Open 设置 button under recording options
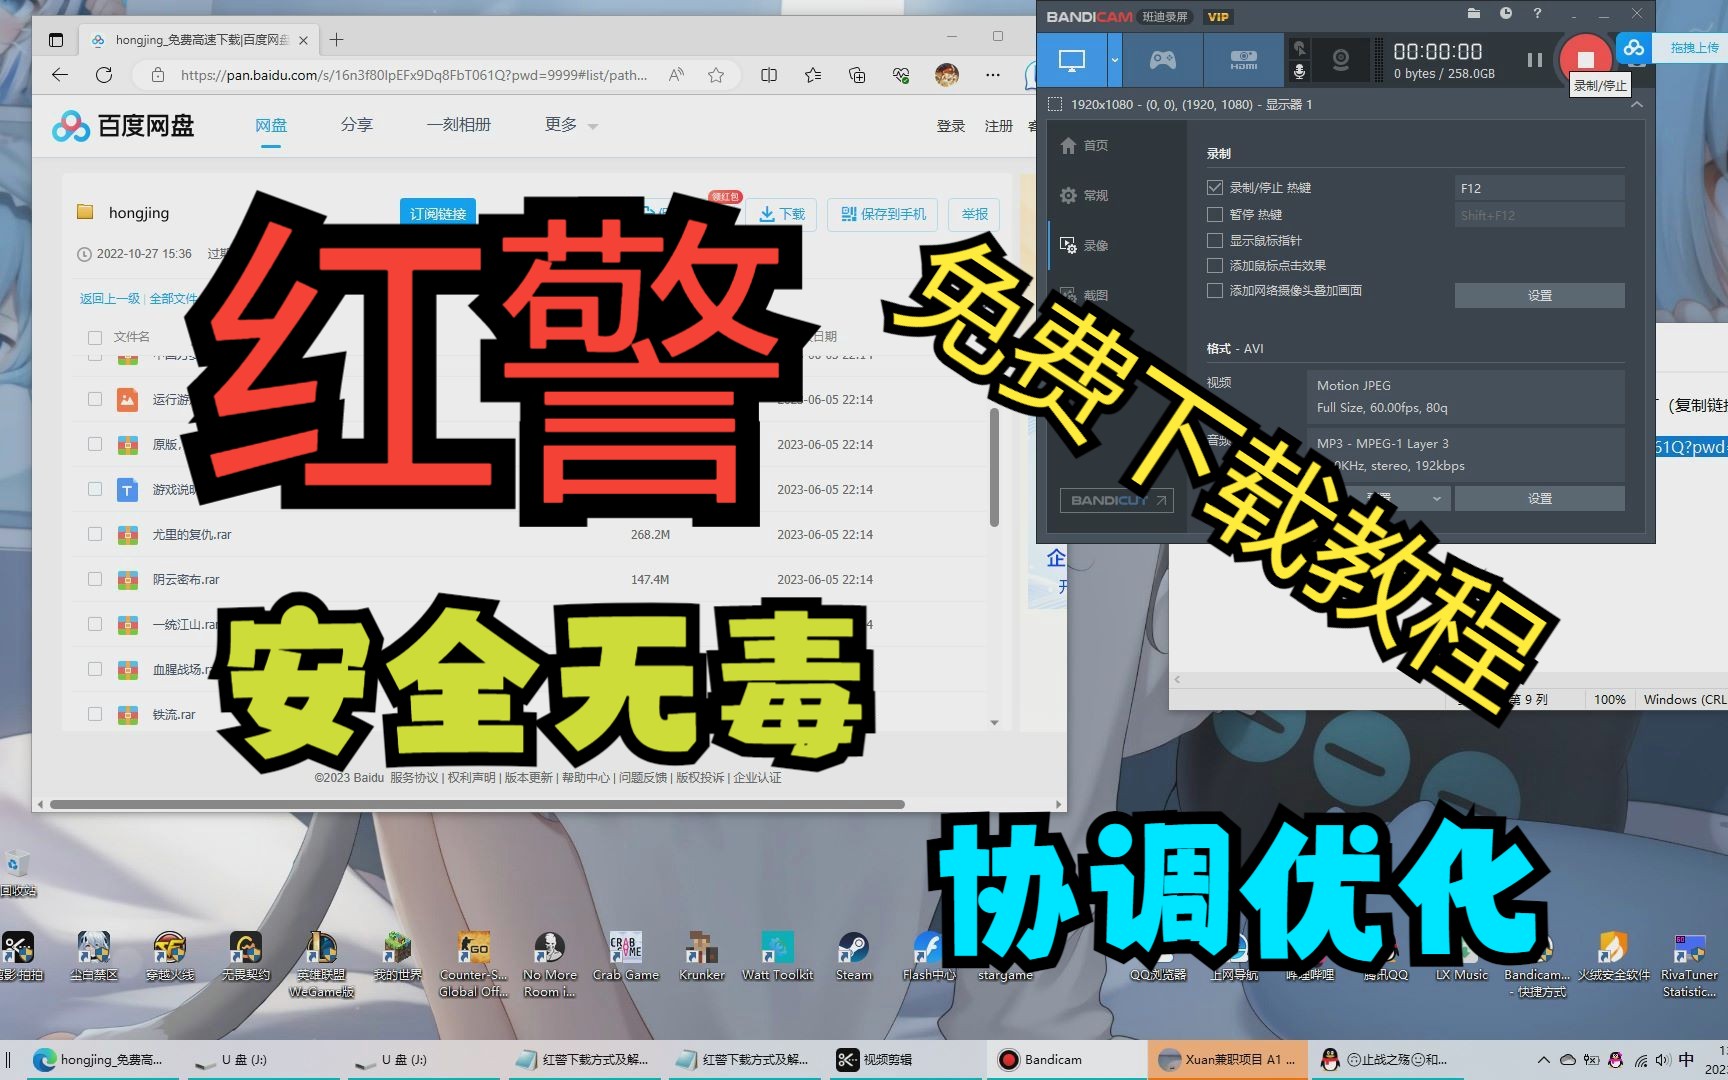This screenshot has width=1728, height=1080. (x=1539, y=295)
